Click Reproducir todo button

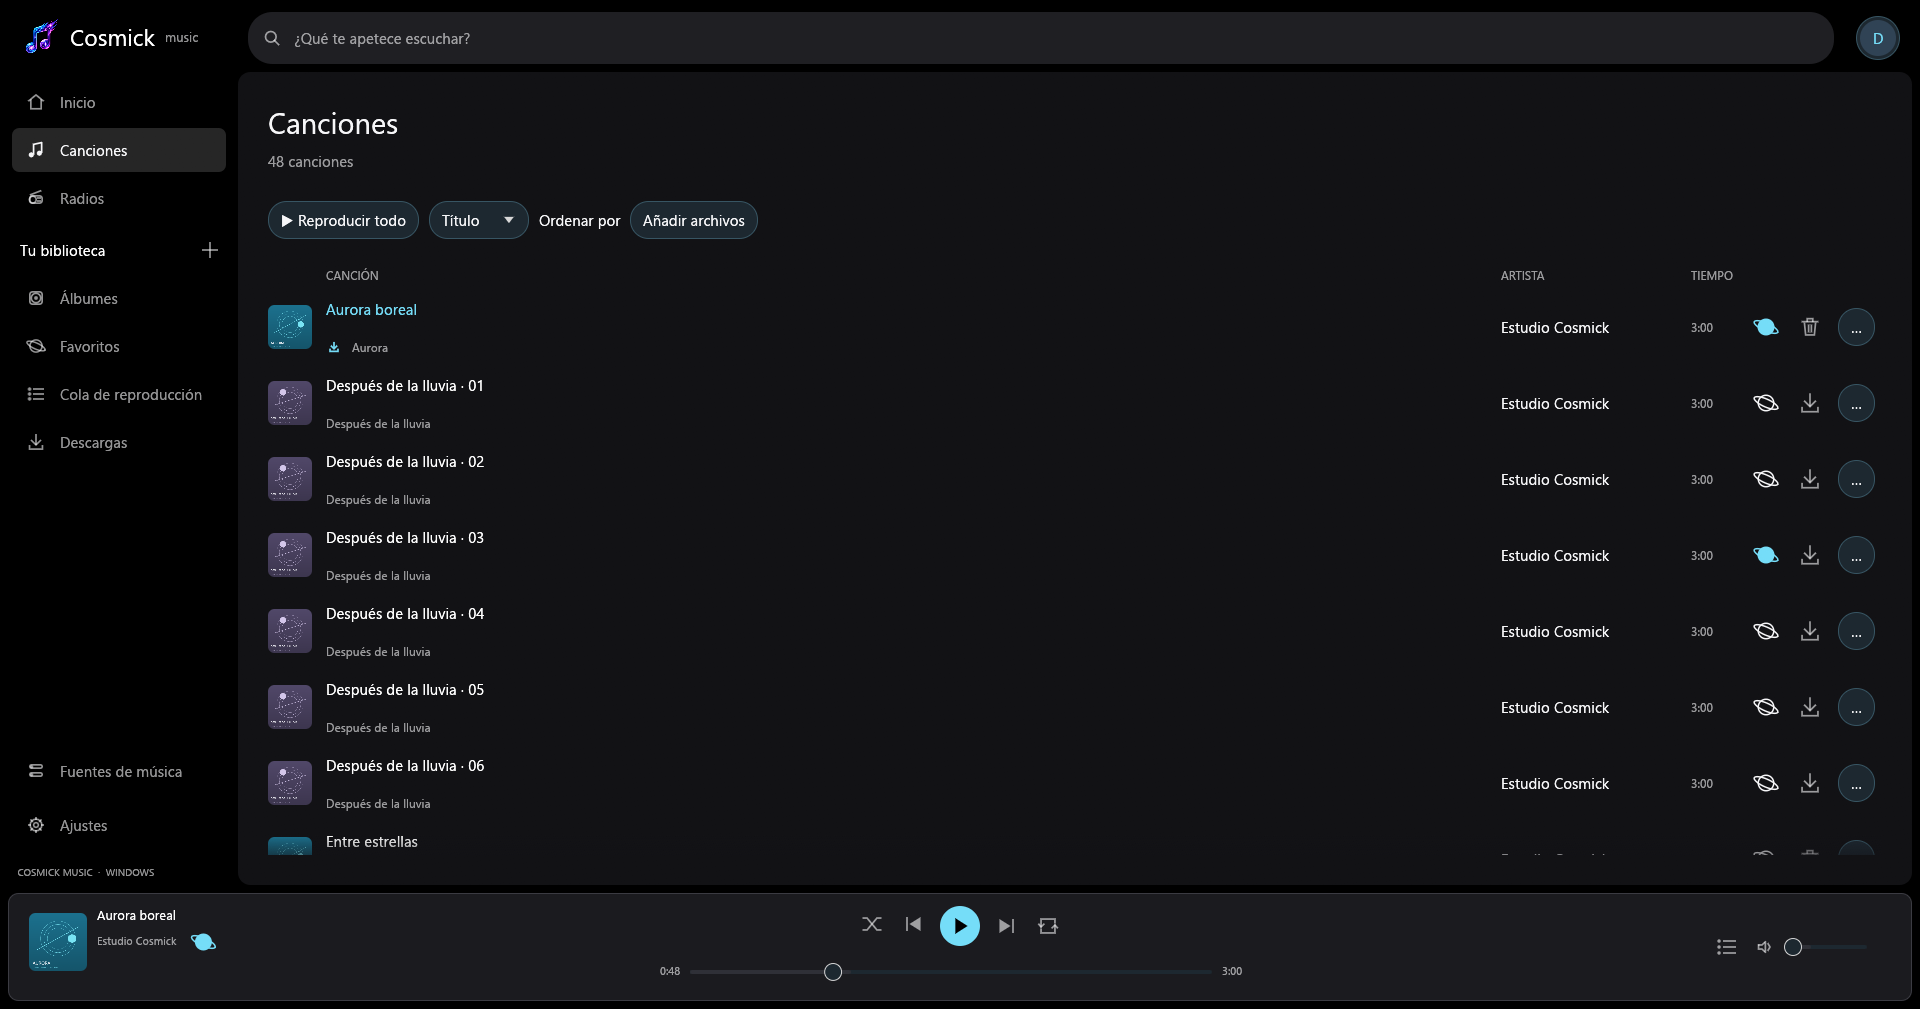click(x=343, y=220)
